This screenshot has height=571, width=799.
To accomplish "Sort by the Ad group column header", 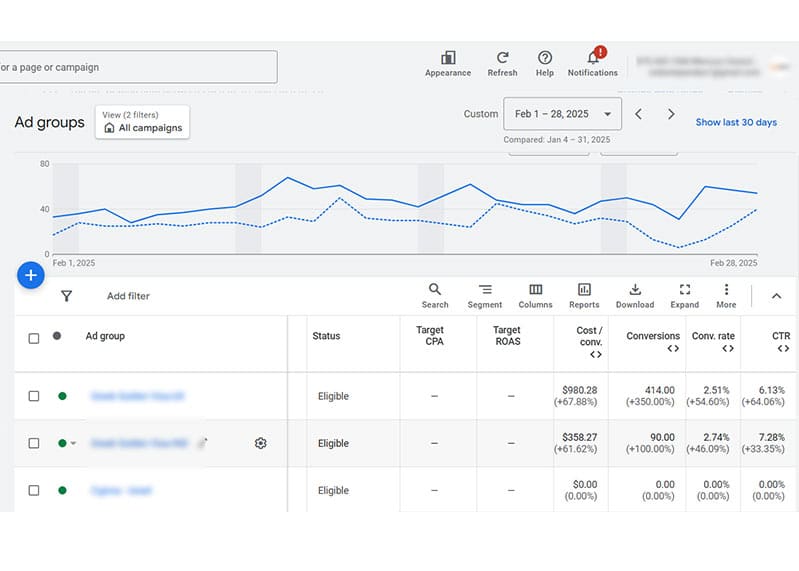I will pyautogui.click(x=105, y=336).
